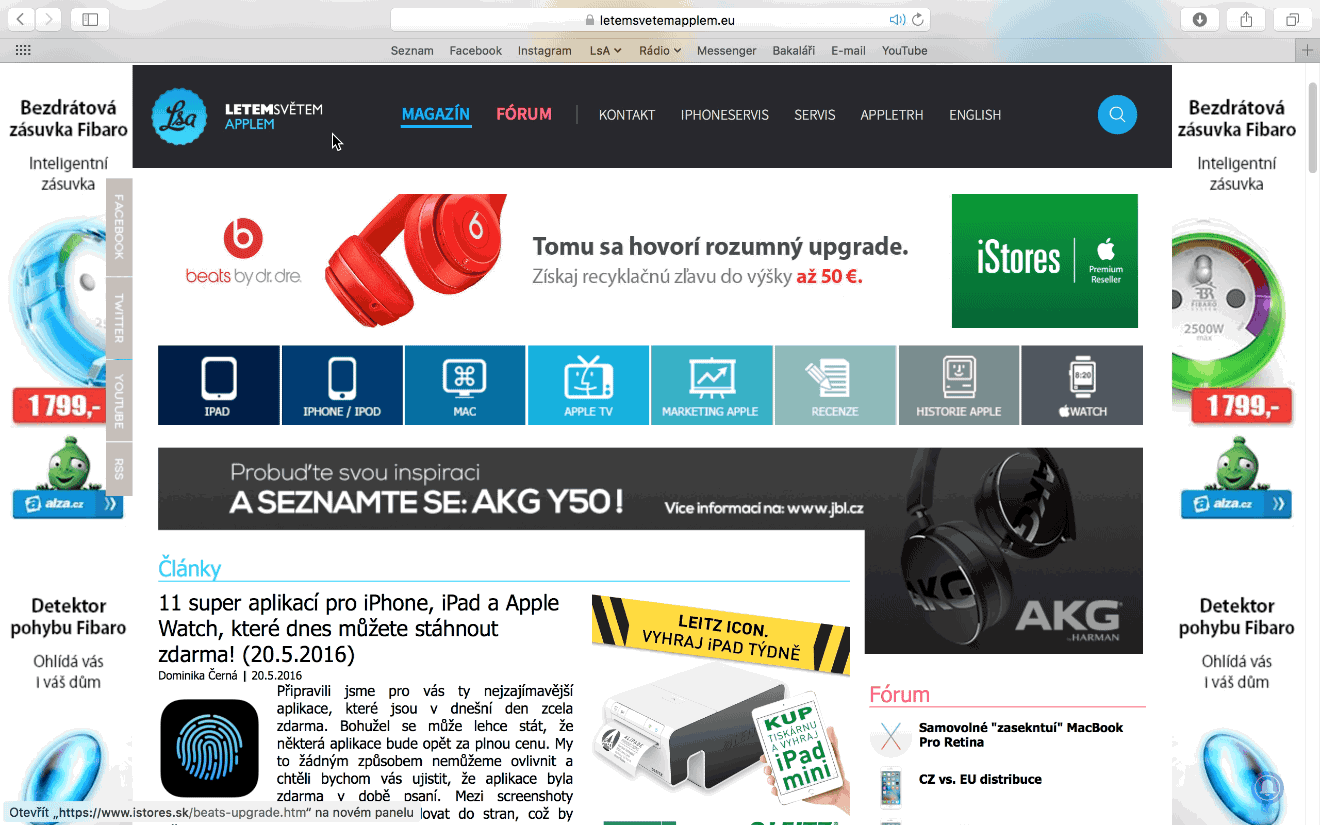This screenshot has height=825, width=1320.
Task: Click the LSA round logo badge
Action: (179, 116)
